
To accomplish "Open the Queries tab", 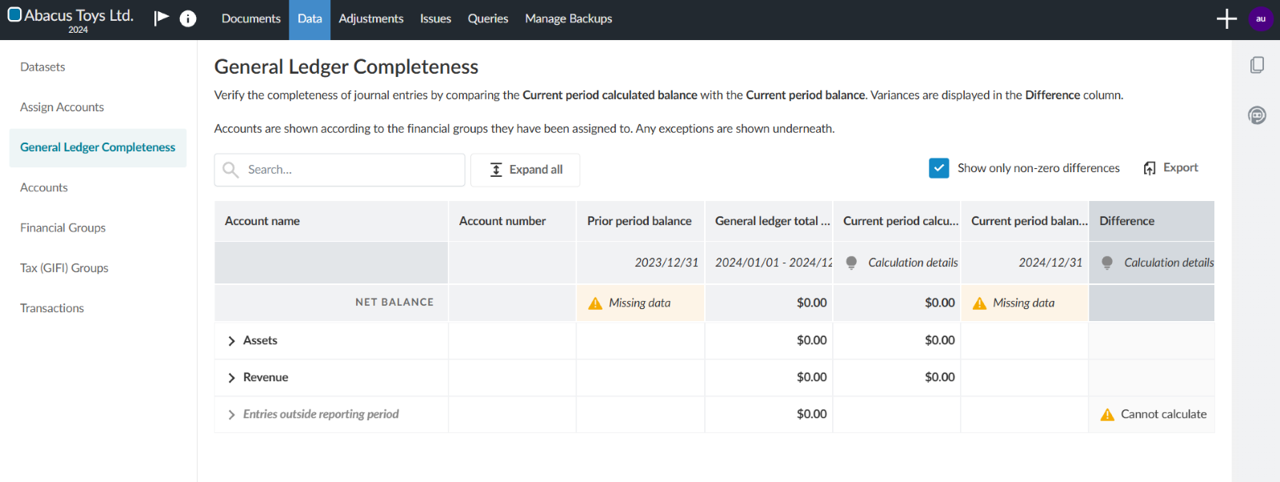I will click(x=488, y=19).
